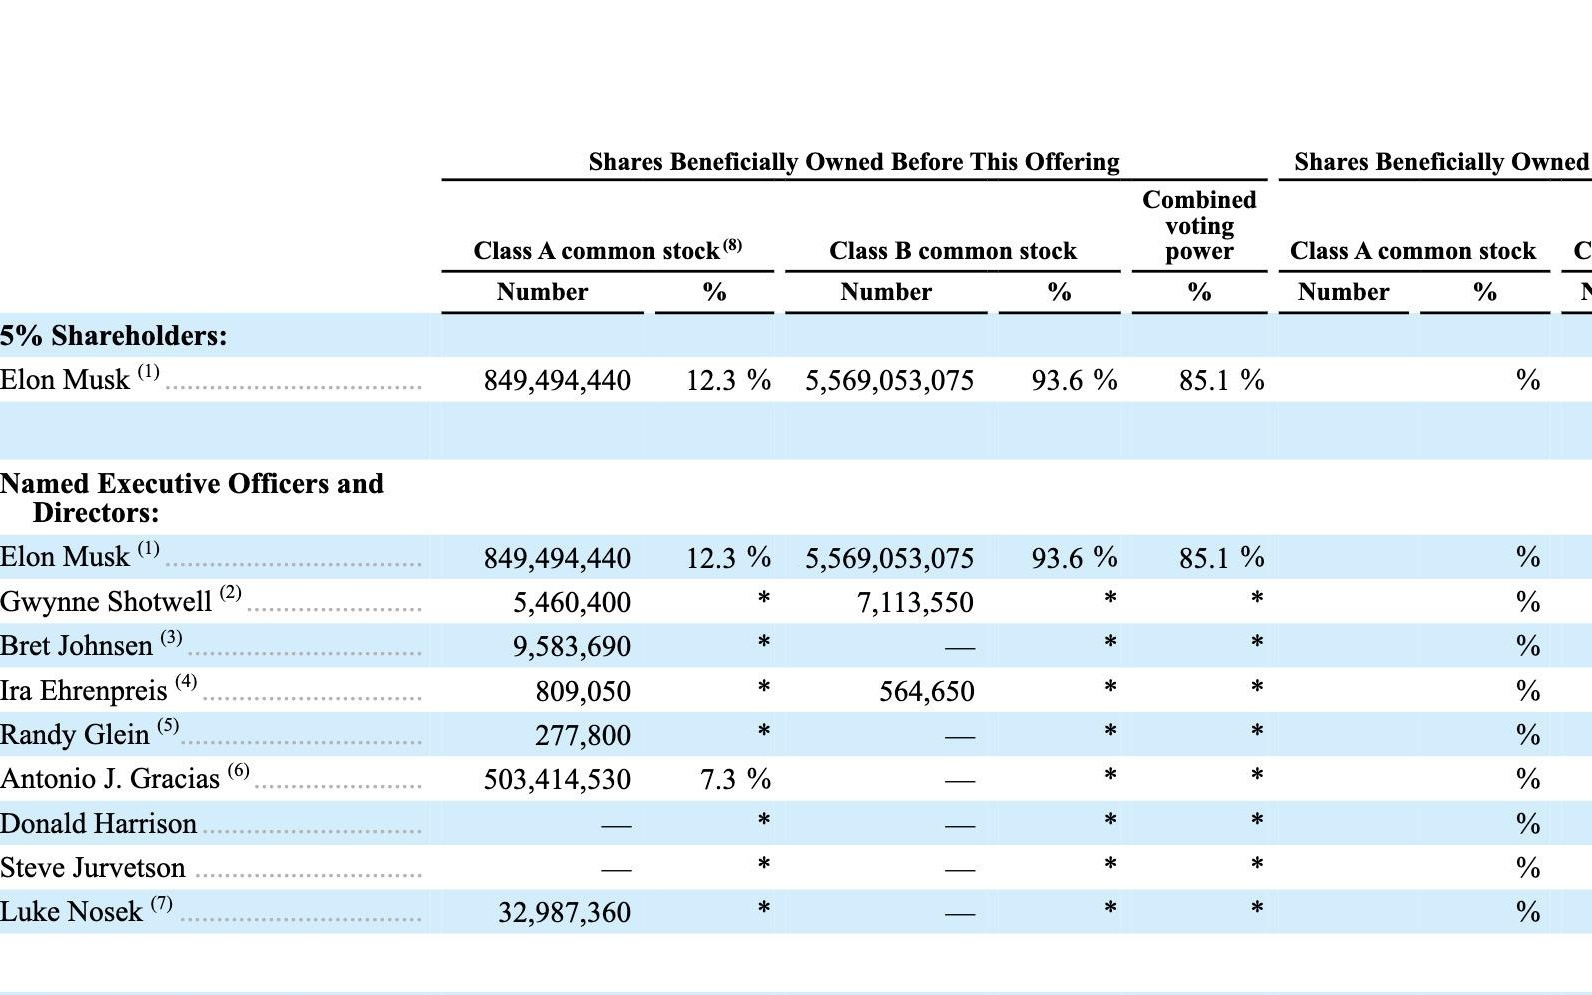Select the name "Gwynne Shotwell"
Viewport: 1592px width, 995px height.
(x=106, y=602)
